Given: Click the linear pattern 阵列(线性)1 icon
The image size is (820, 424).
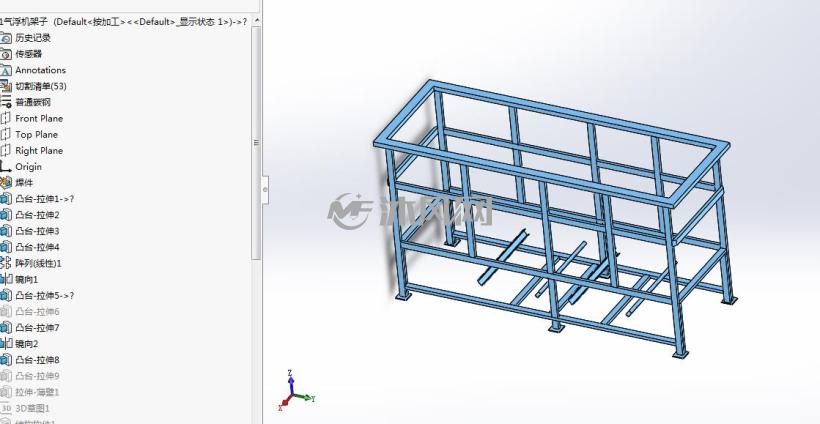Looking at the screenshot, I should coord(5,263).
